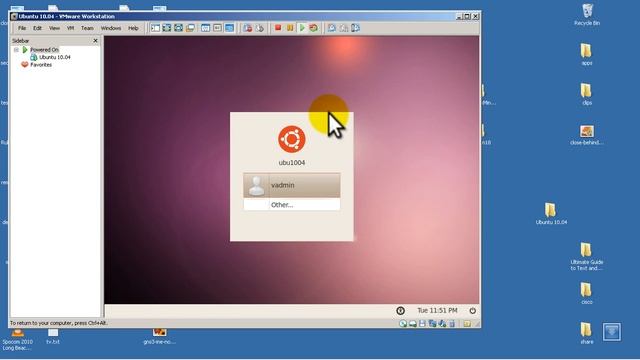Select Ubuntu 10.04 in the sidebar tree
The image size is (640, 360).
pos(55,57)
